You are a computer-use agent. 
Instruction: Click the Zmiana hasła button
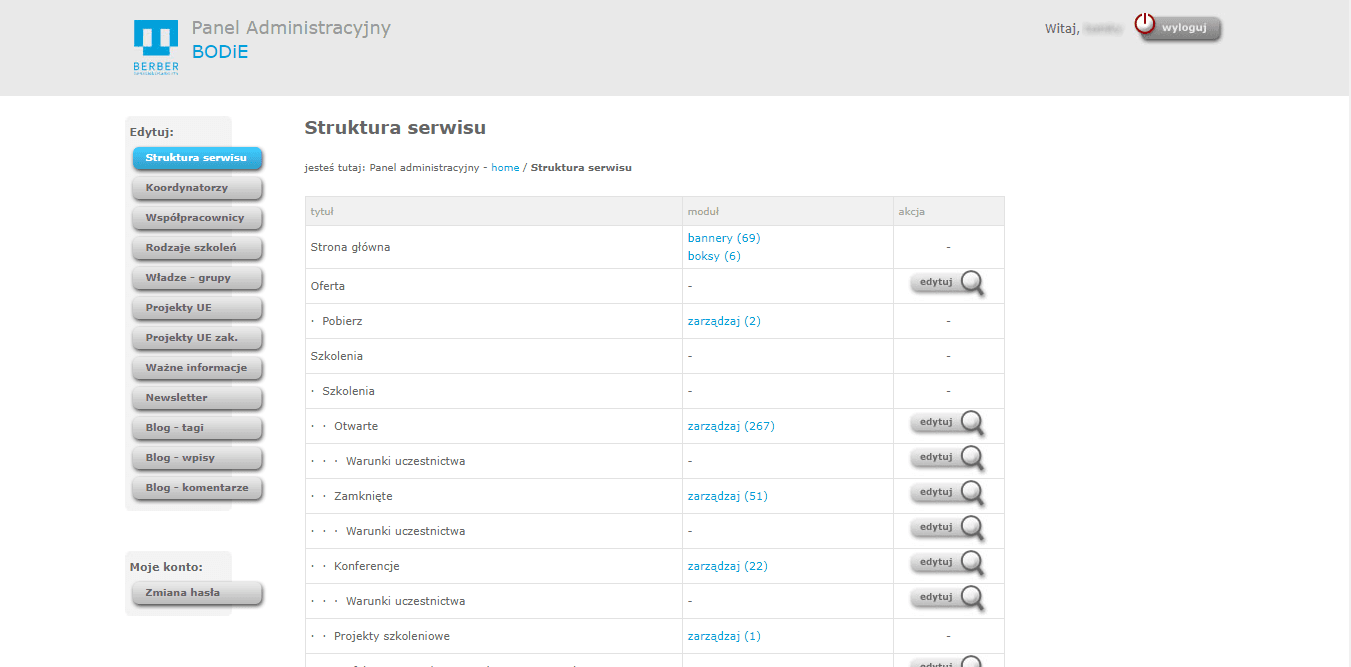tap(197, 593)
